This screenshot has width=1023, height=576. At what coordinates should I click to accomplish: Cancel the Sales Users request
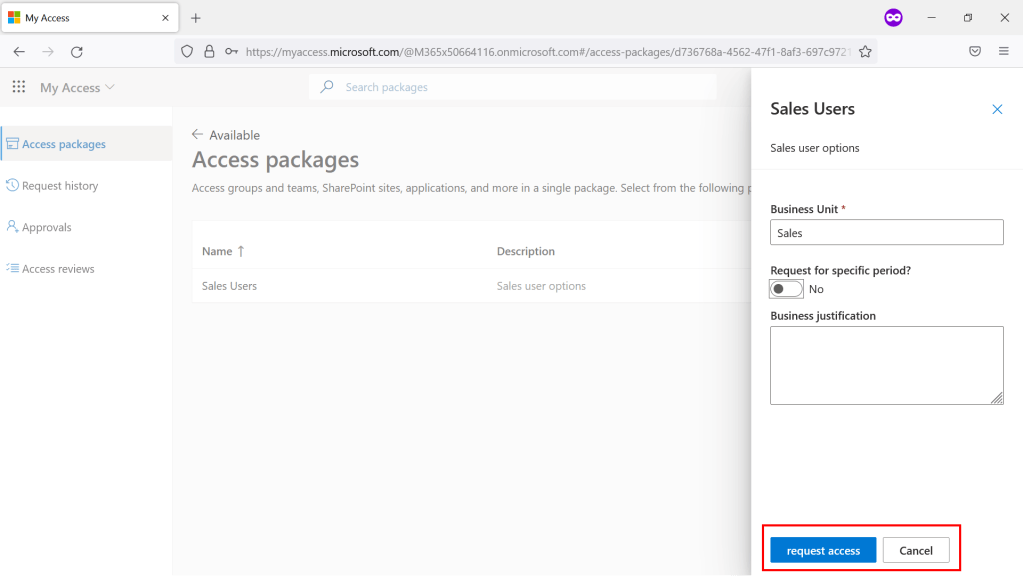pyautogui.click(x=916, y=549)
